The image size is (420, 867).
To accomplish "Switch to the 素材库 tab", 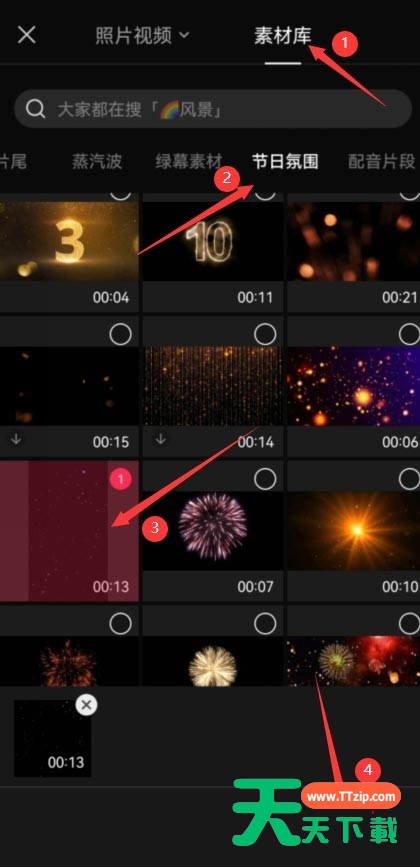I will 283,36.
